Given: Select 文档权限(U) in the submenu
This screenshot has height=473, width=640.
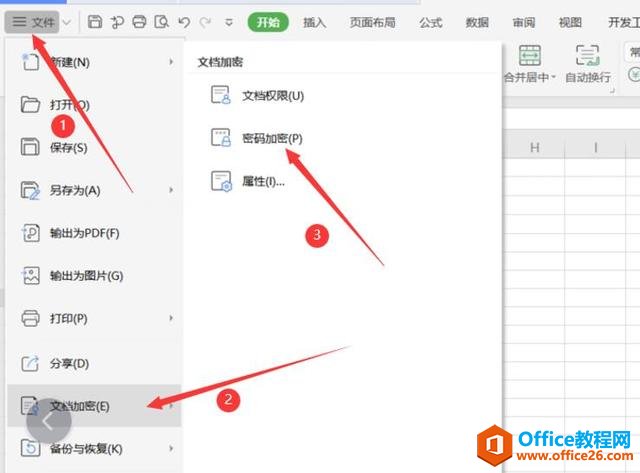Looking at the screenshot, I should 273,96.
